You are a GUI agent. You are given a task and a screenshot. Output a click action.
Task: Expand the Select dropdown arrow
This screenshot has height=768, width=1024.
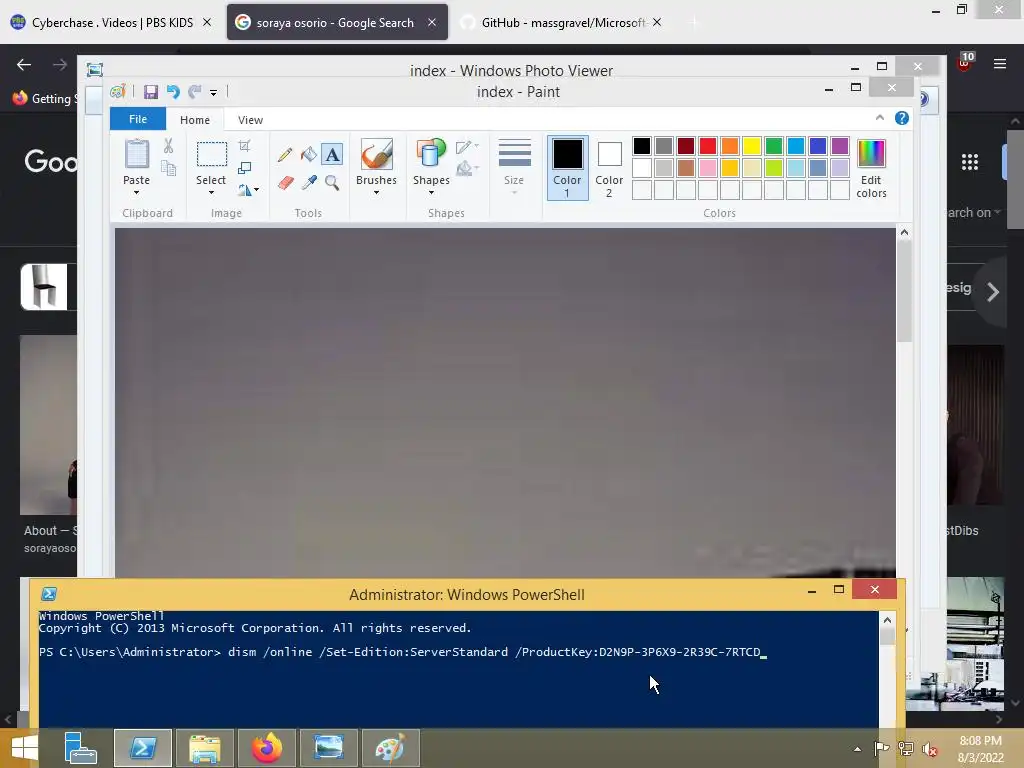(x=211, y=193)
